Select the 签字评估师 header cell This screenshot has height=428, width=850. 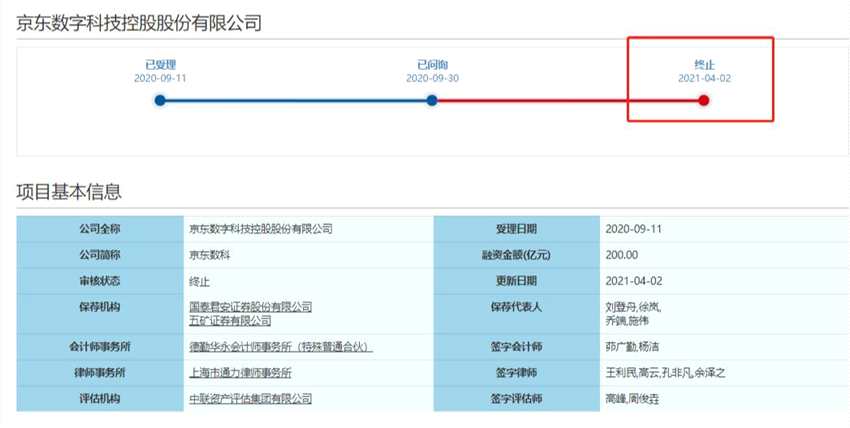click(x=517, y=399)
